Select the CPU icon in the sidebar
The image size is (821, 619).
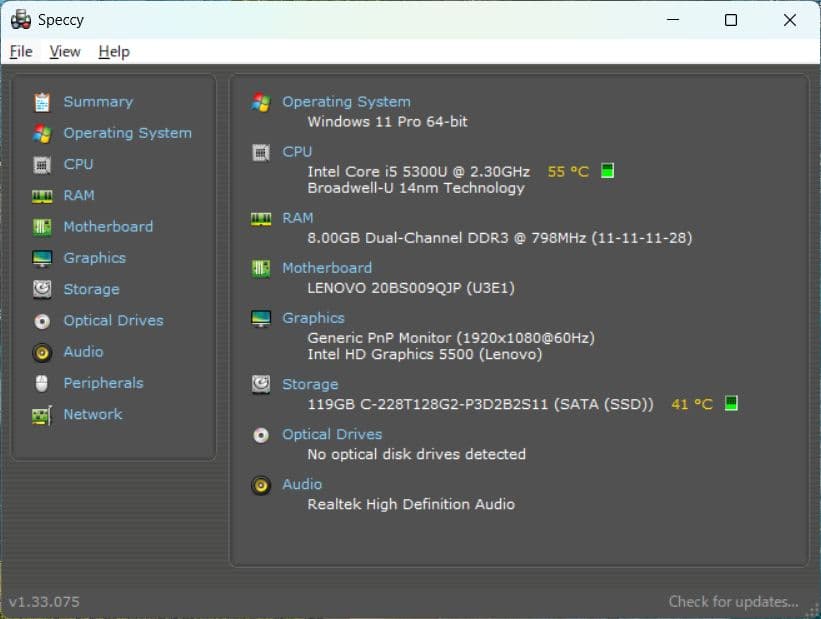click(41, 164)
